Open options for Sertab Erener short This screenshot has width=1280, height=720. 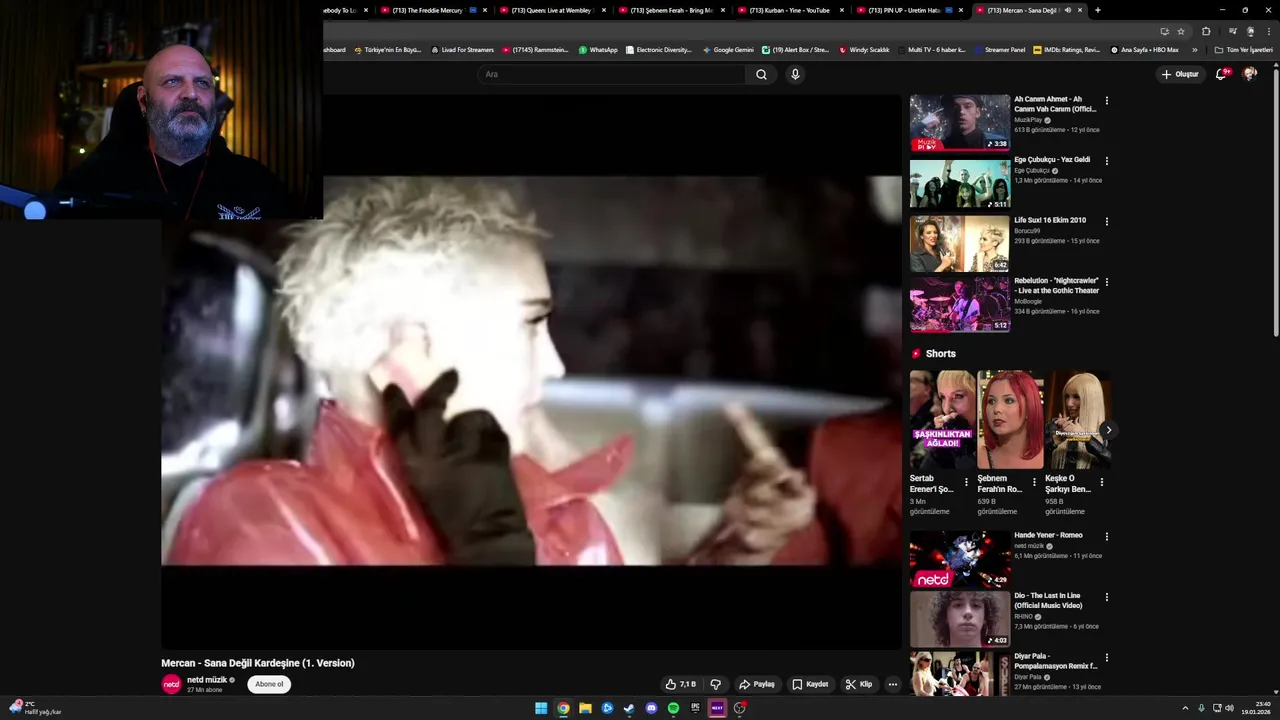click(966, 482)
